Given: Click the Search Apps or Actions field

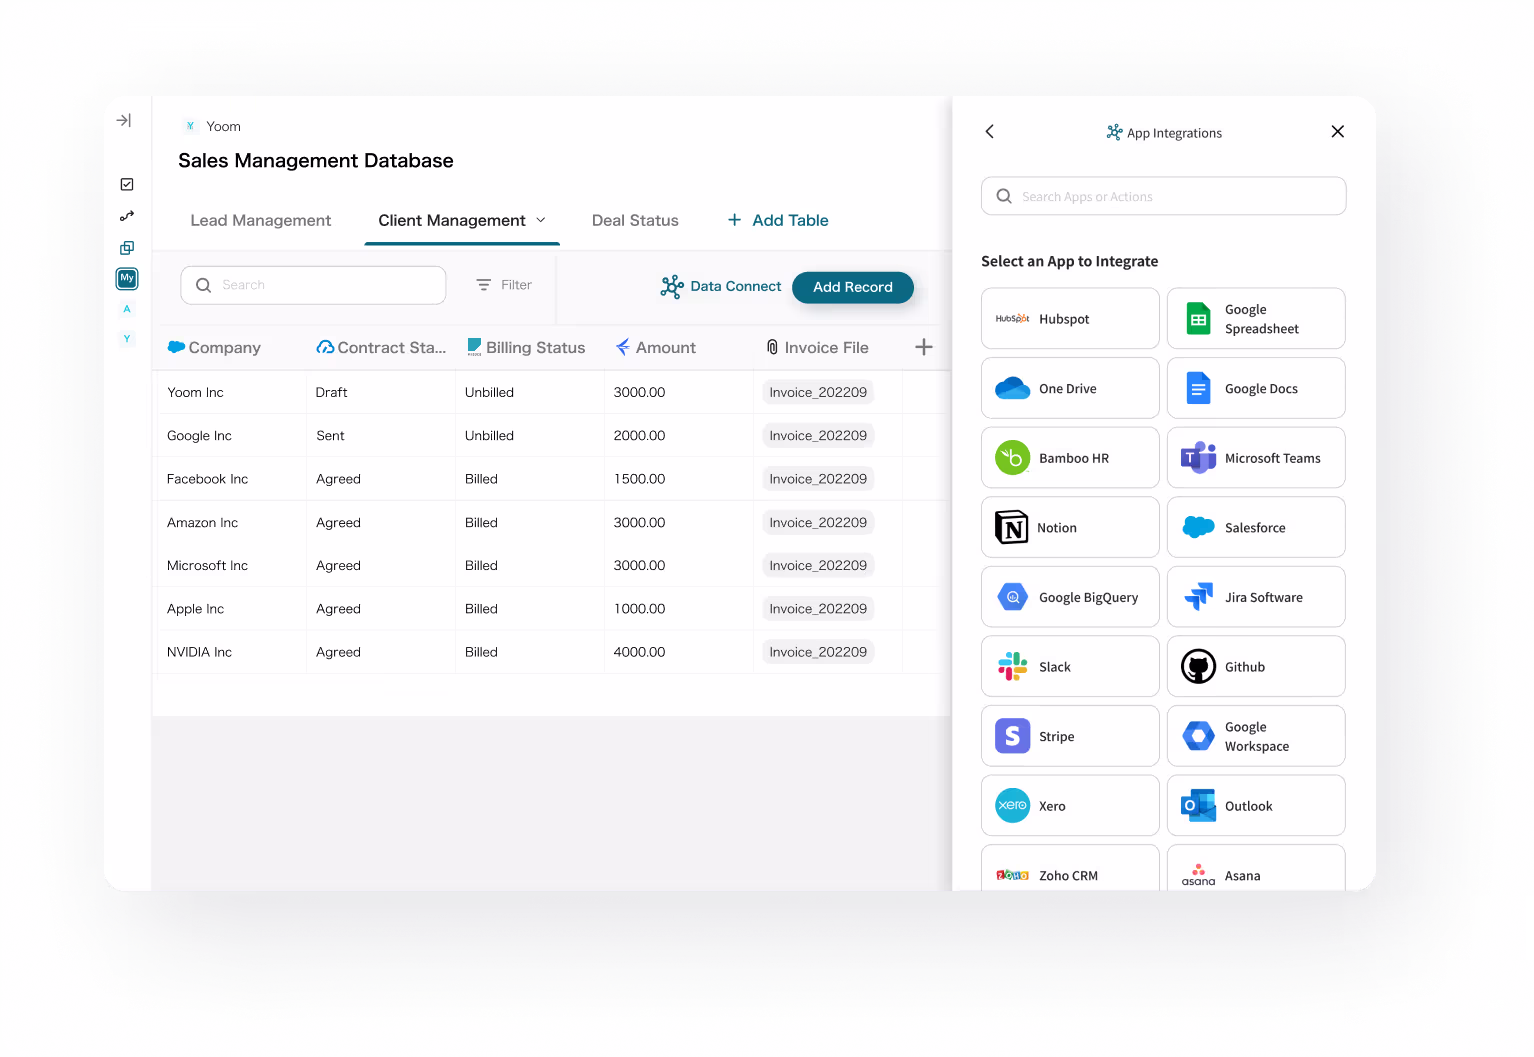Looking at the screenshot, I should tap(1163, 196).
